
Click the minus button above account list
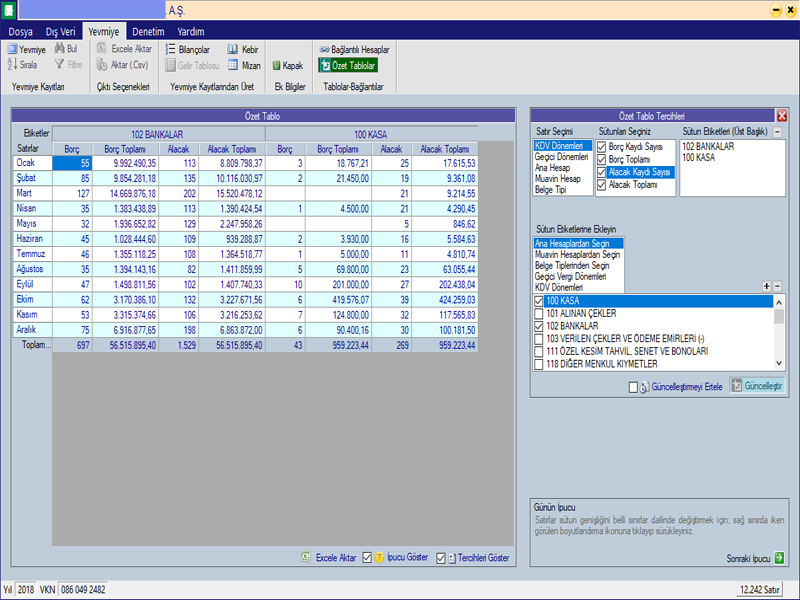click(777, 286)
